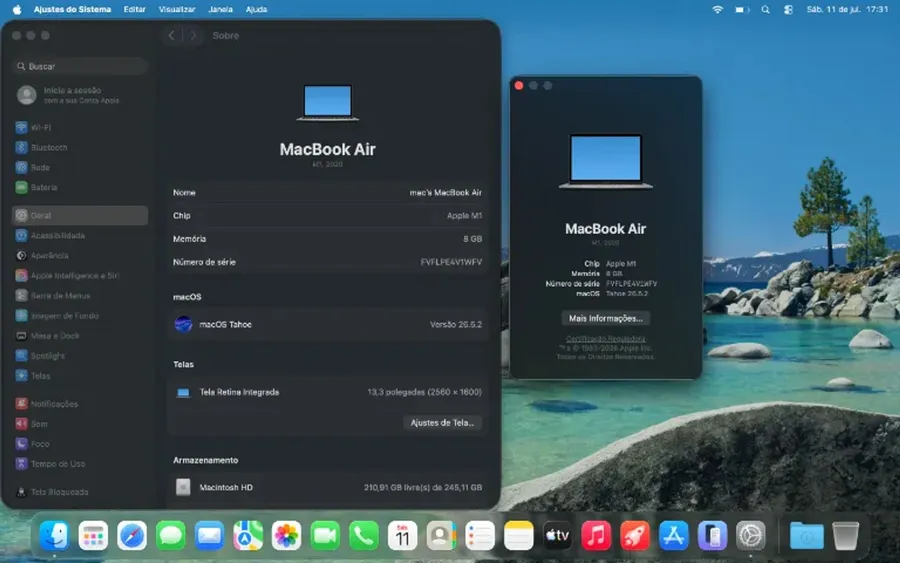Screen dimensions: 900x563
Task: Click the Macintosh HD storage row
Action: [327, 487]
